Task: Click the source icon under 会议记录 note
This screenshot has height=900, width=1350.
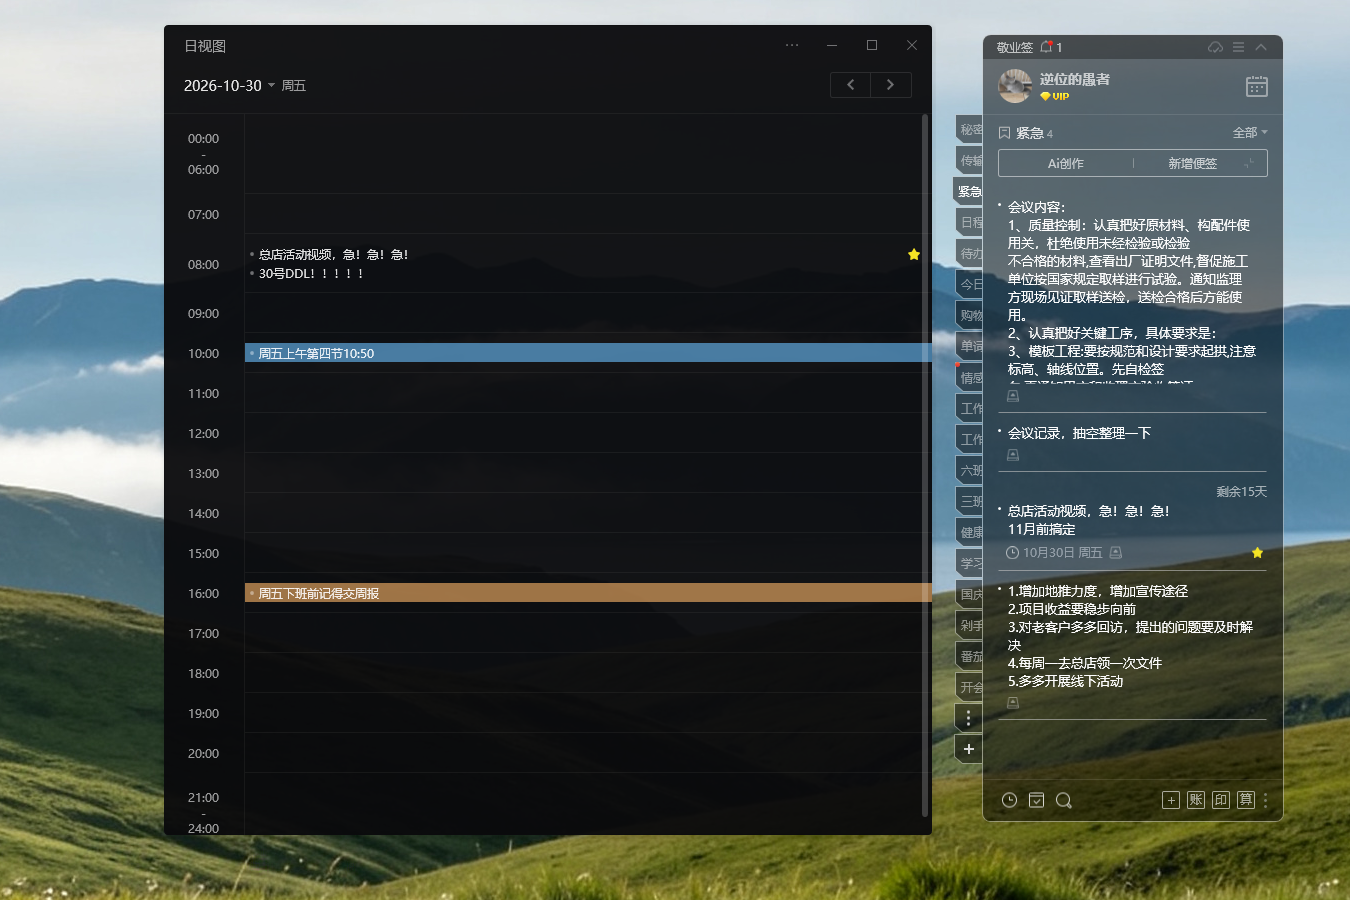Action: (1012, 455)
